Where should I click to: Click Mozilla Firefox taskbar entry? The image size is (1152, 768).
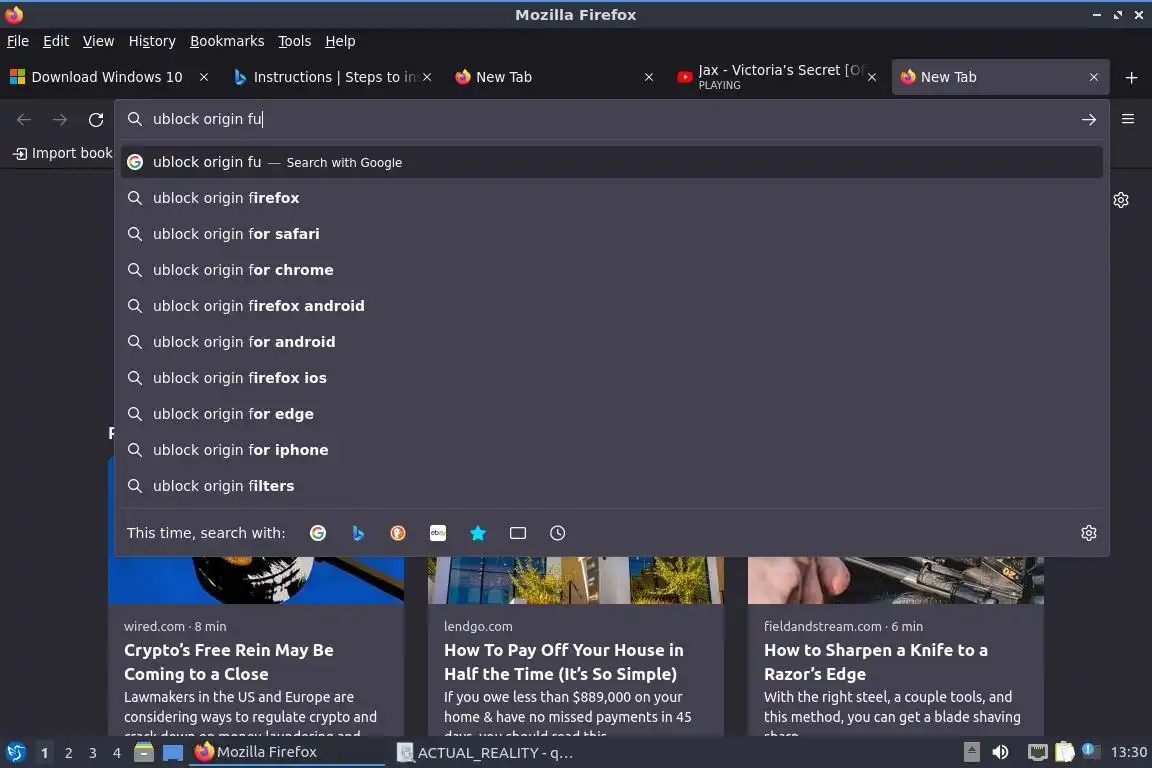[287, 753]
